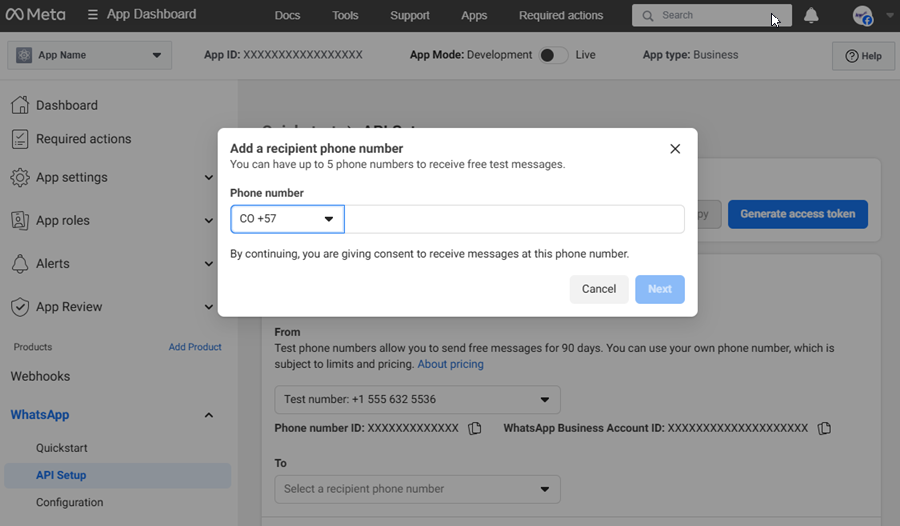900x526 pixels.
Task: Click the Dashboard house icon
Action: pos(20,105)
